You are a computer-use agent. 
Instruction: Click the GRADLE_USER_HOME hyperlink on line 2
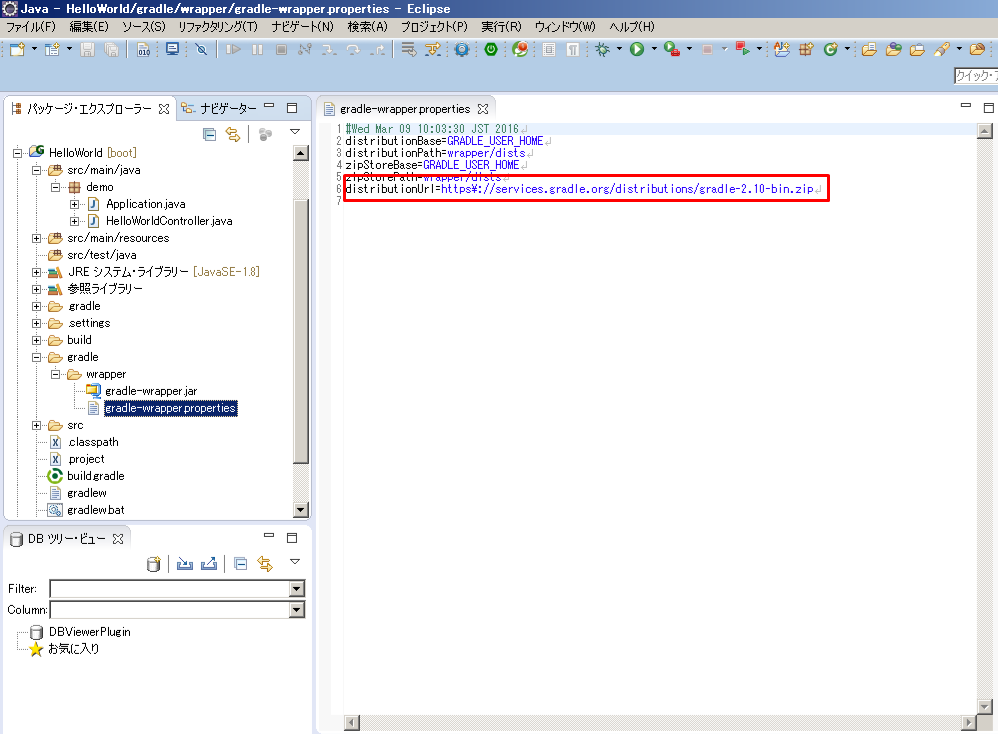[x=494, y=140]
